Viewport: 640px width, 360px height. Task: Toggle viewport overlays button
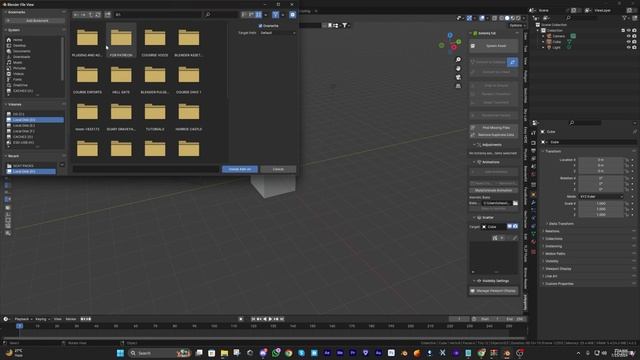[482, 18]
